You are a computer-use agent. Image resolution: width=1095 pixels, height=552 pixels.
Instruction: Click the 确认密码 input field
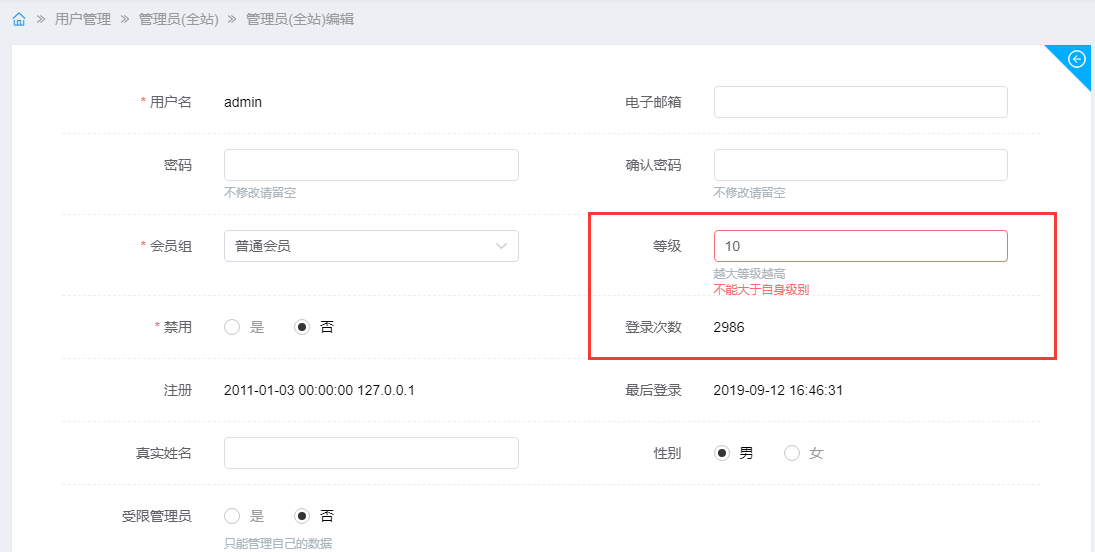860,165
